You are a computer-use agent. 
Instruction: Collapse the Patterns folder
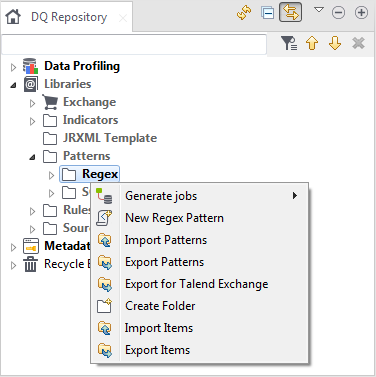[x=32, y=157]
